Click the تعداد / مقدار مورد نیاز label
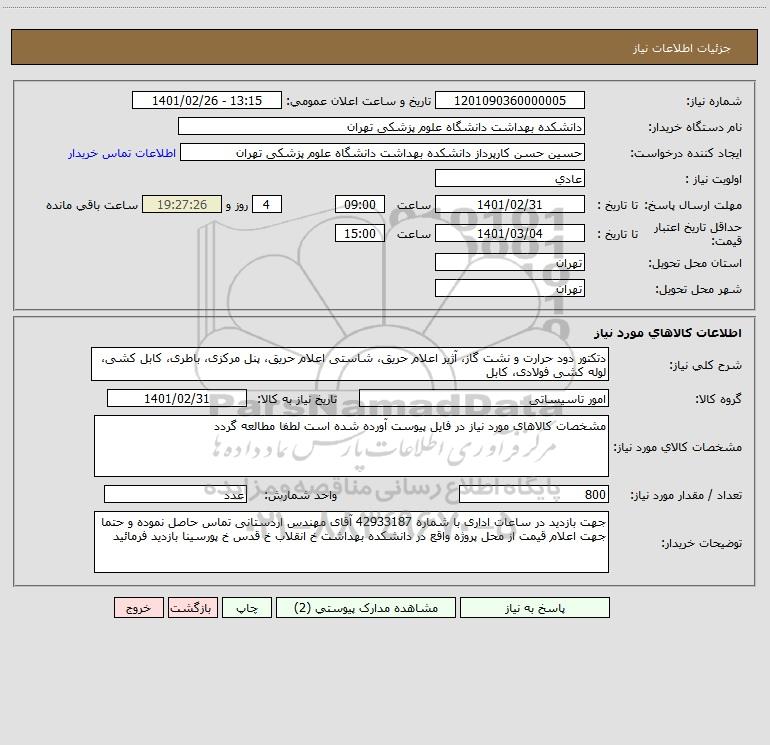 (686, 496)
